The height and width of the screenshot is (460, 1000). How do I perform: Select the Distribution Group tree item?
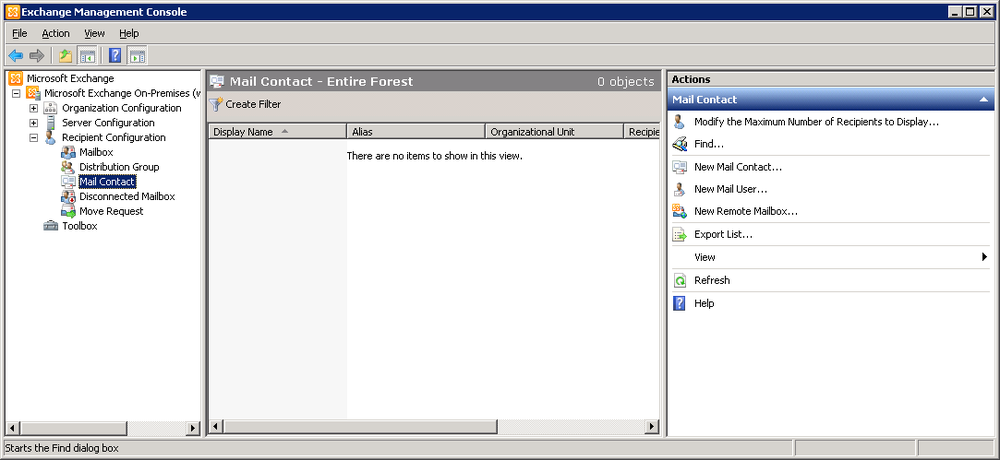119,167
